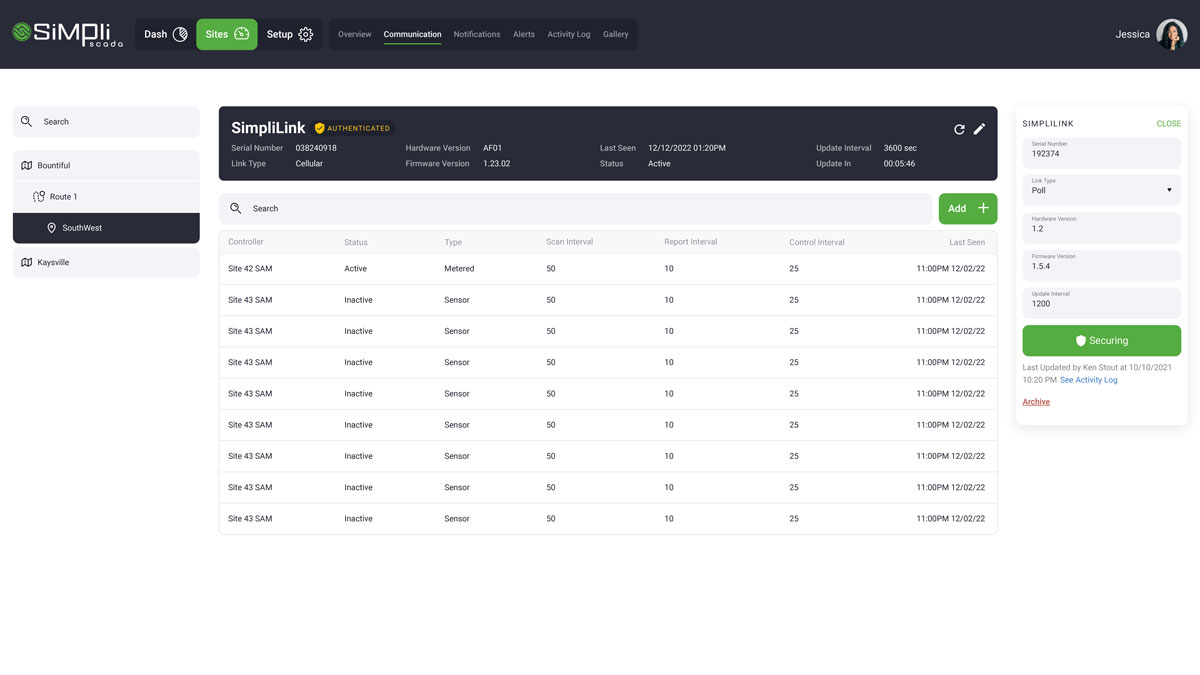This screenshot has width=1200, height=675.
Task: Click the Sites cloud icon
Action: click(x=242, y=34)
